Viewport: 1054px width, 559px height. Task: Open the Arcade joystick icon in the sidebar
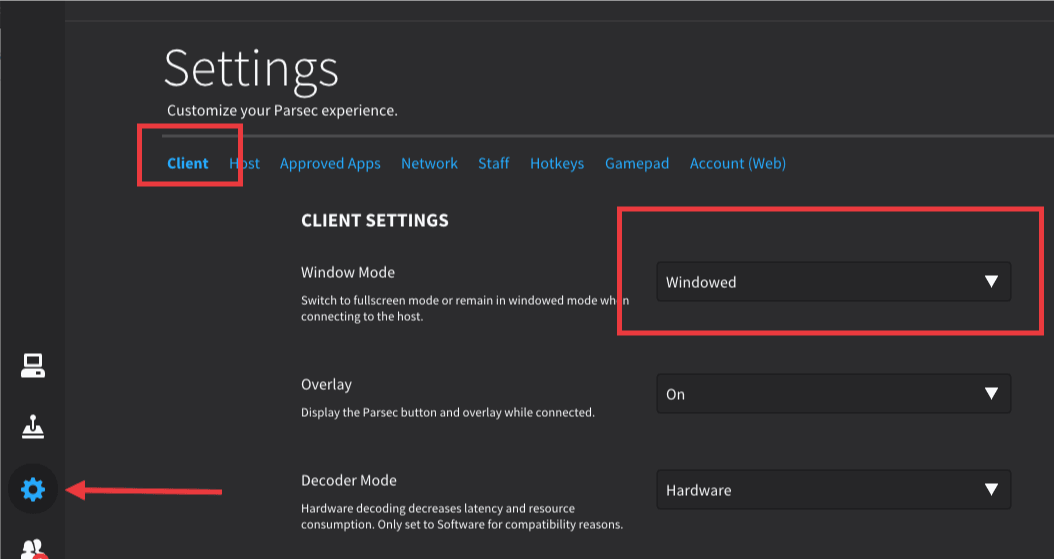pos(33,427)
